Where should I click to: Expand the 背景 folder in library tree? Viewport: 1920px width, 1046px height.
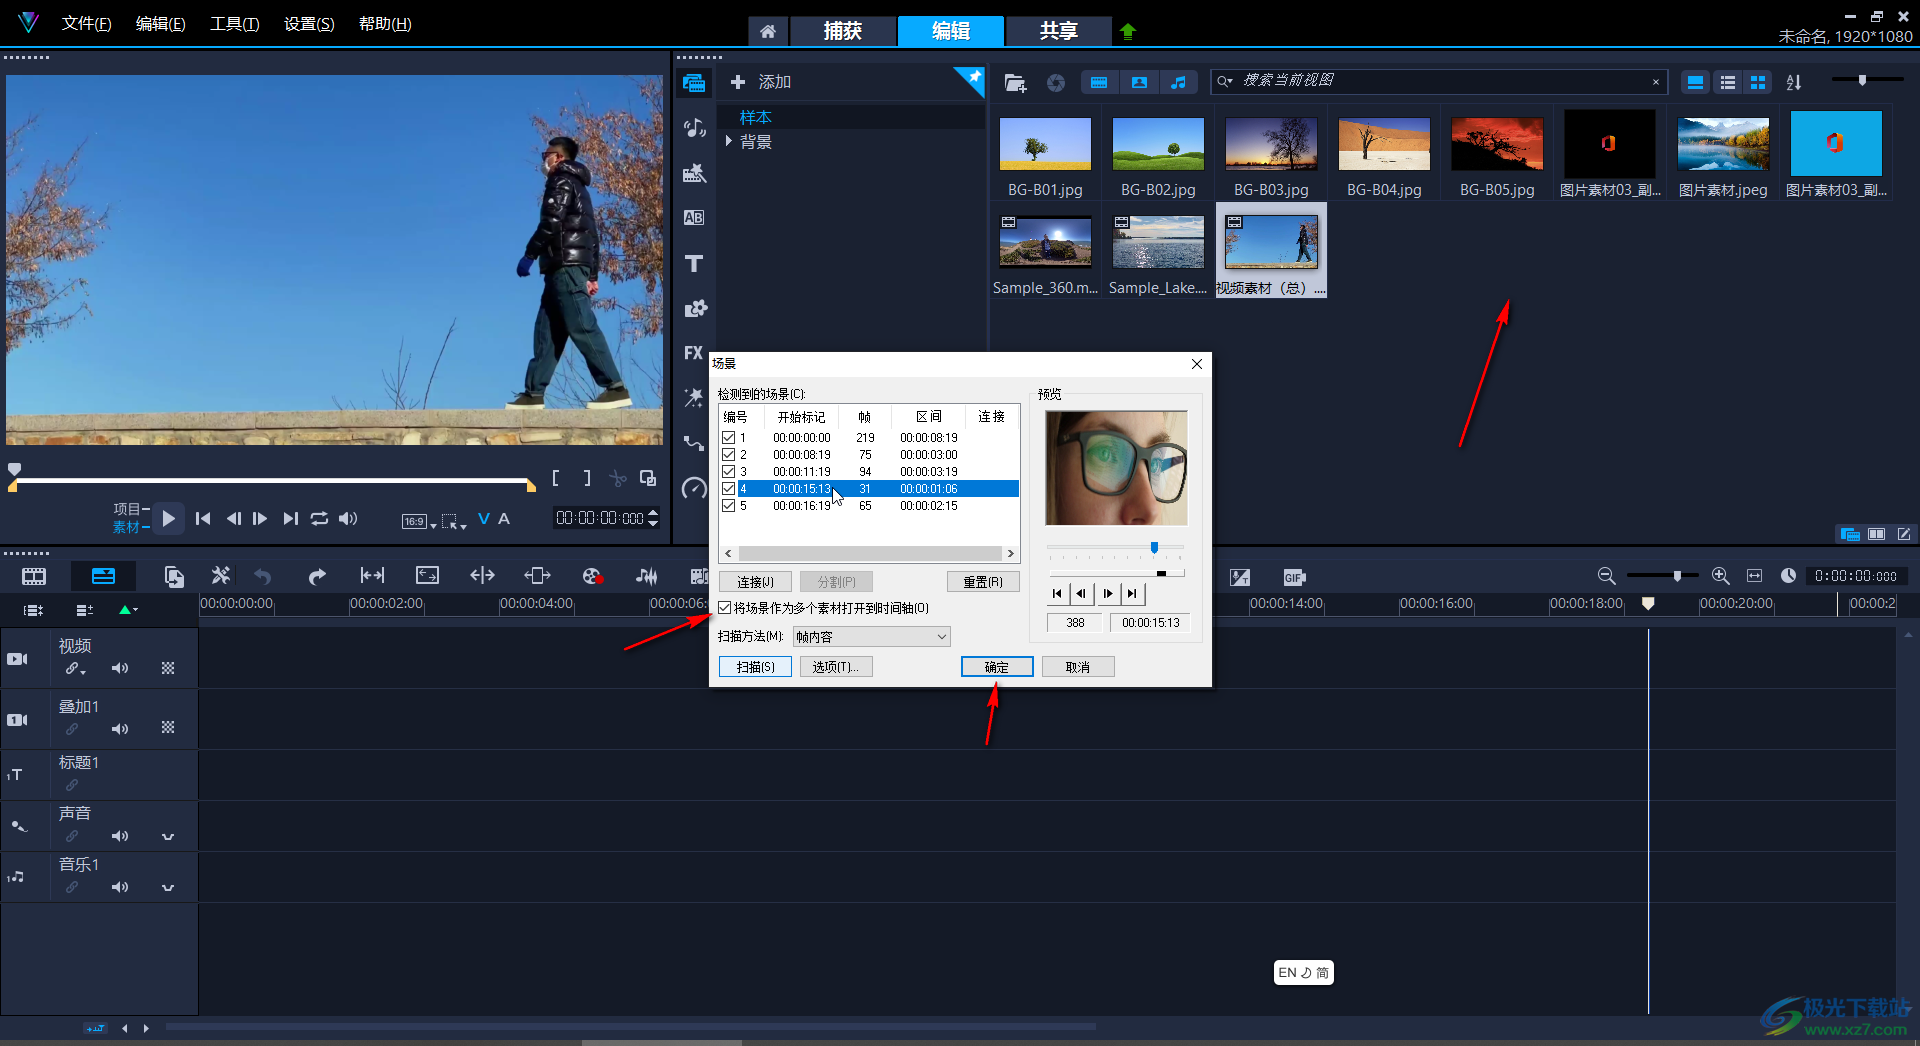tap(729, 142)
